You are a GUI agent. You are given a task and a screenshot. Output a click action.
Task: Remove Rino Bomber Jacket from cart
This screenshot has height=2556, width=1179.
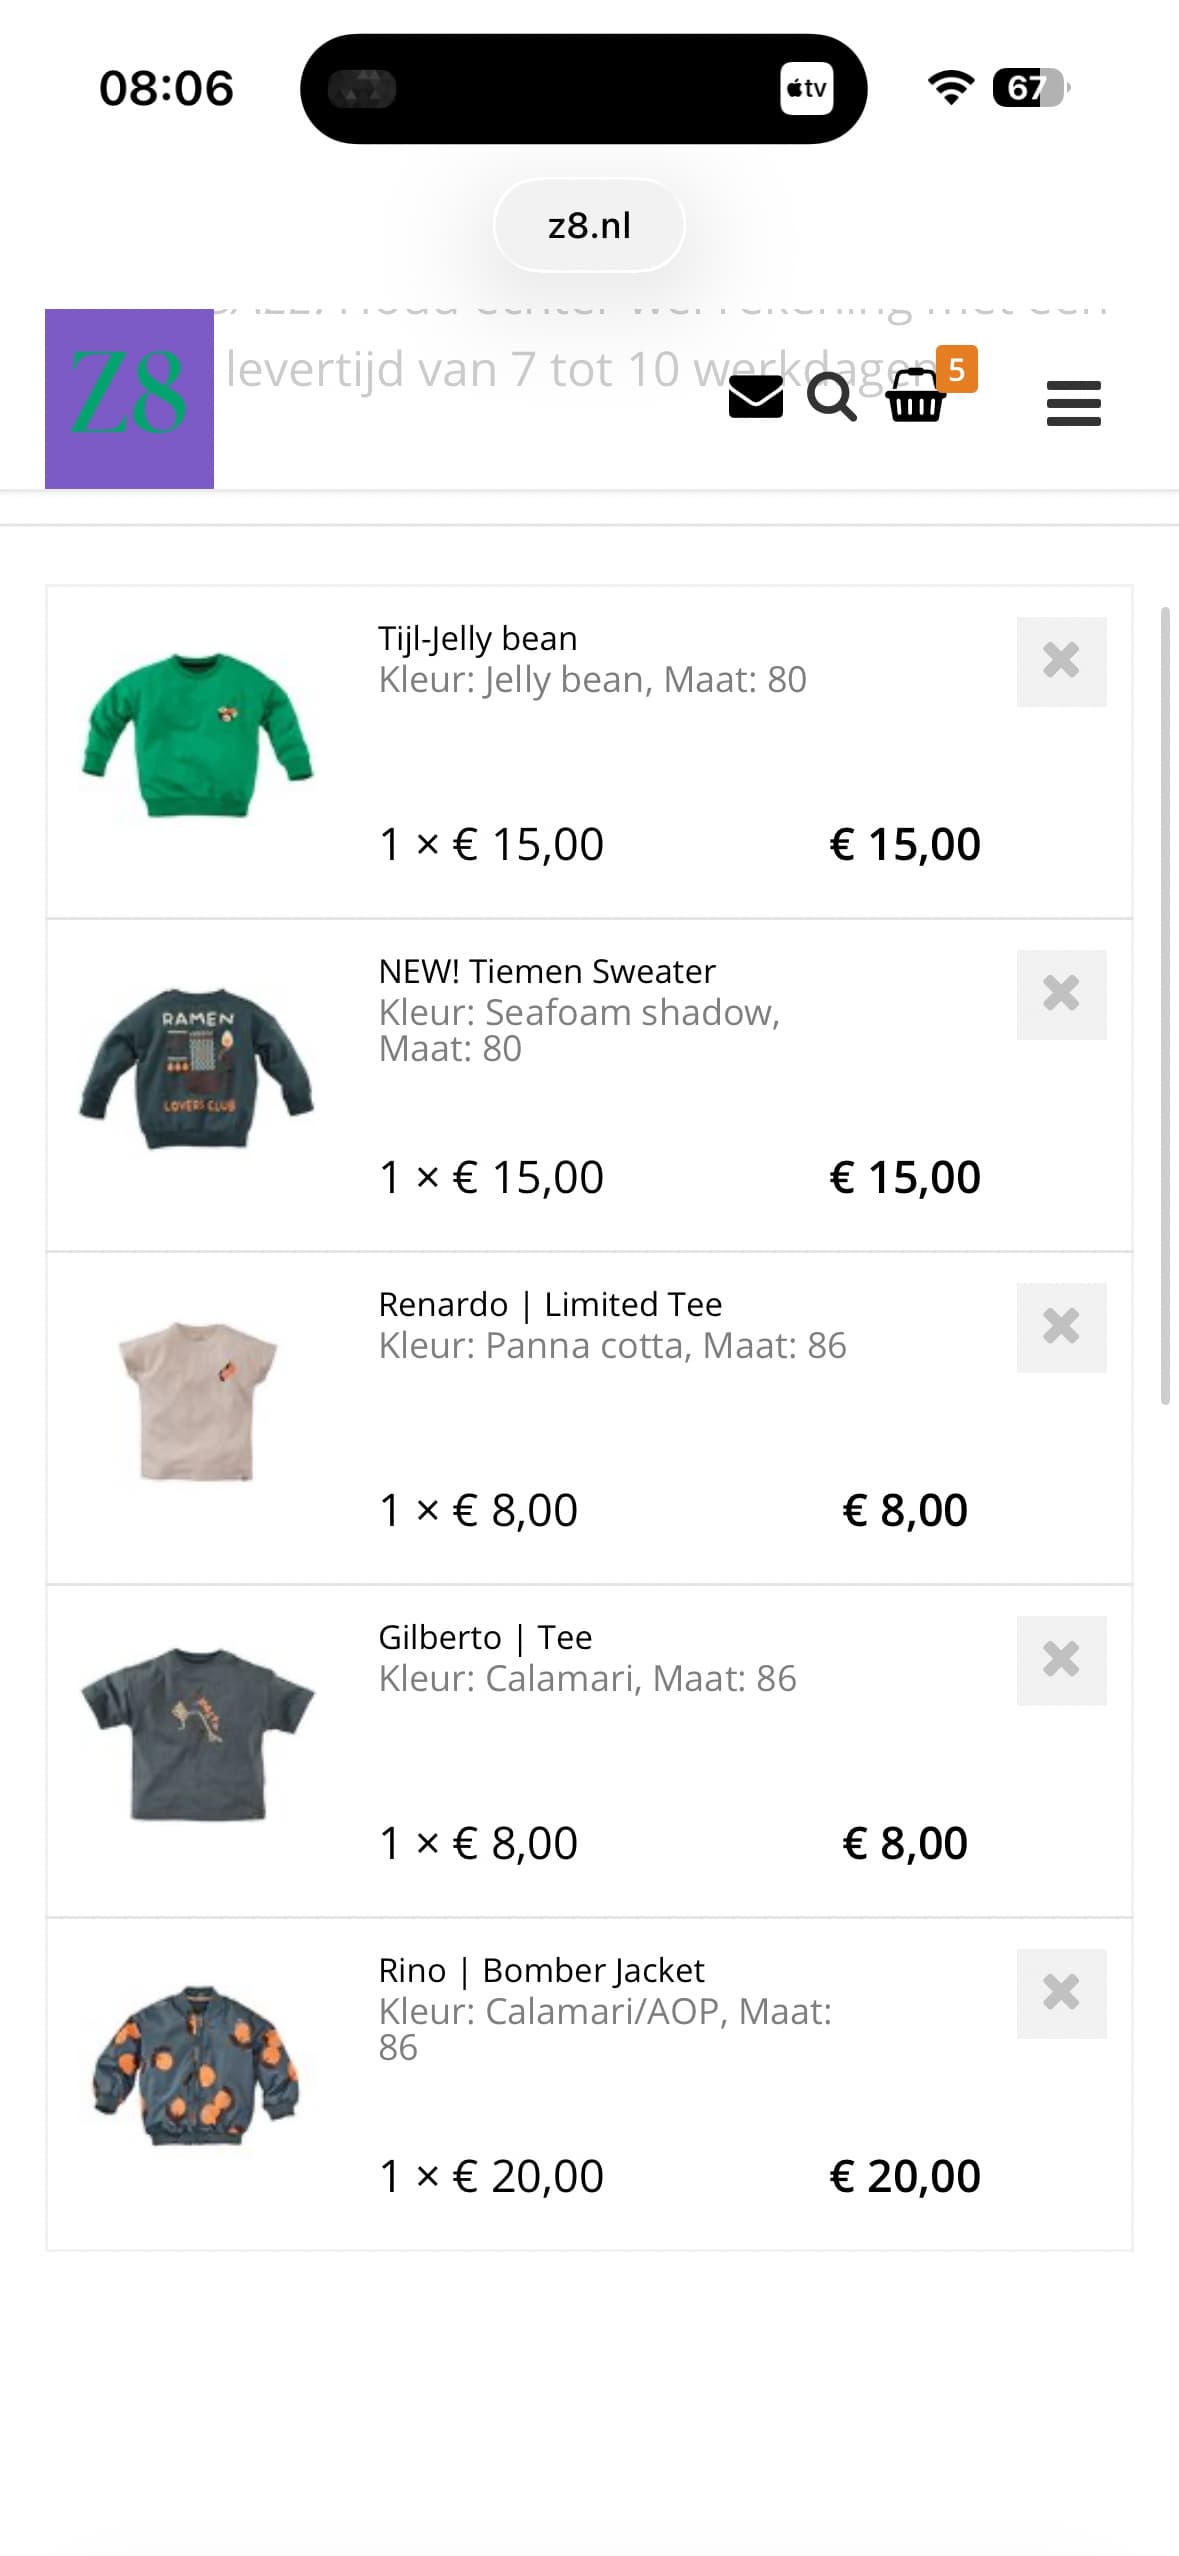[x=1061, y=1993]
